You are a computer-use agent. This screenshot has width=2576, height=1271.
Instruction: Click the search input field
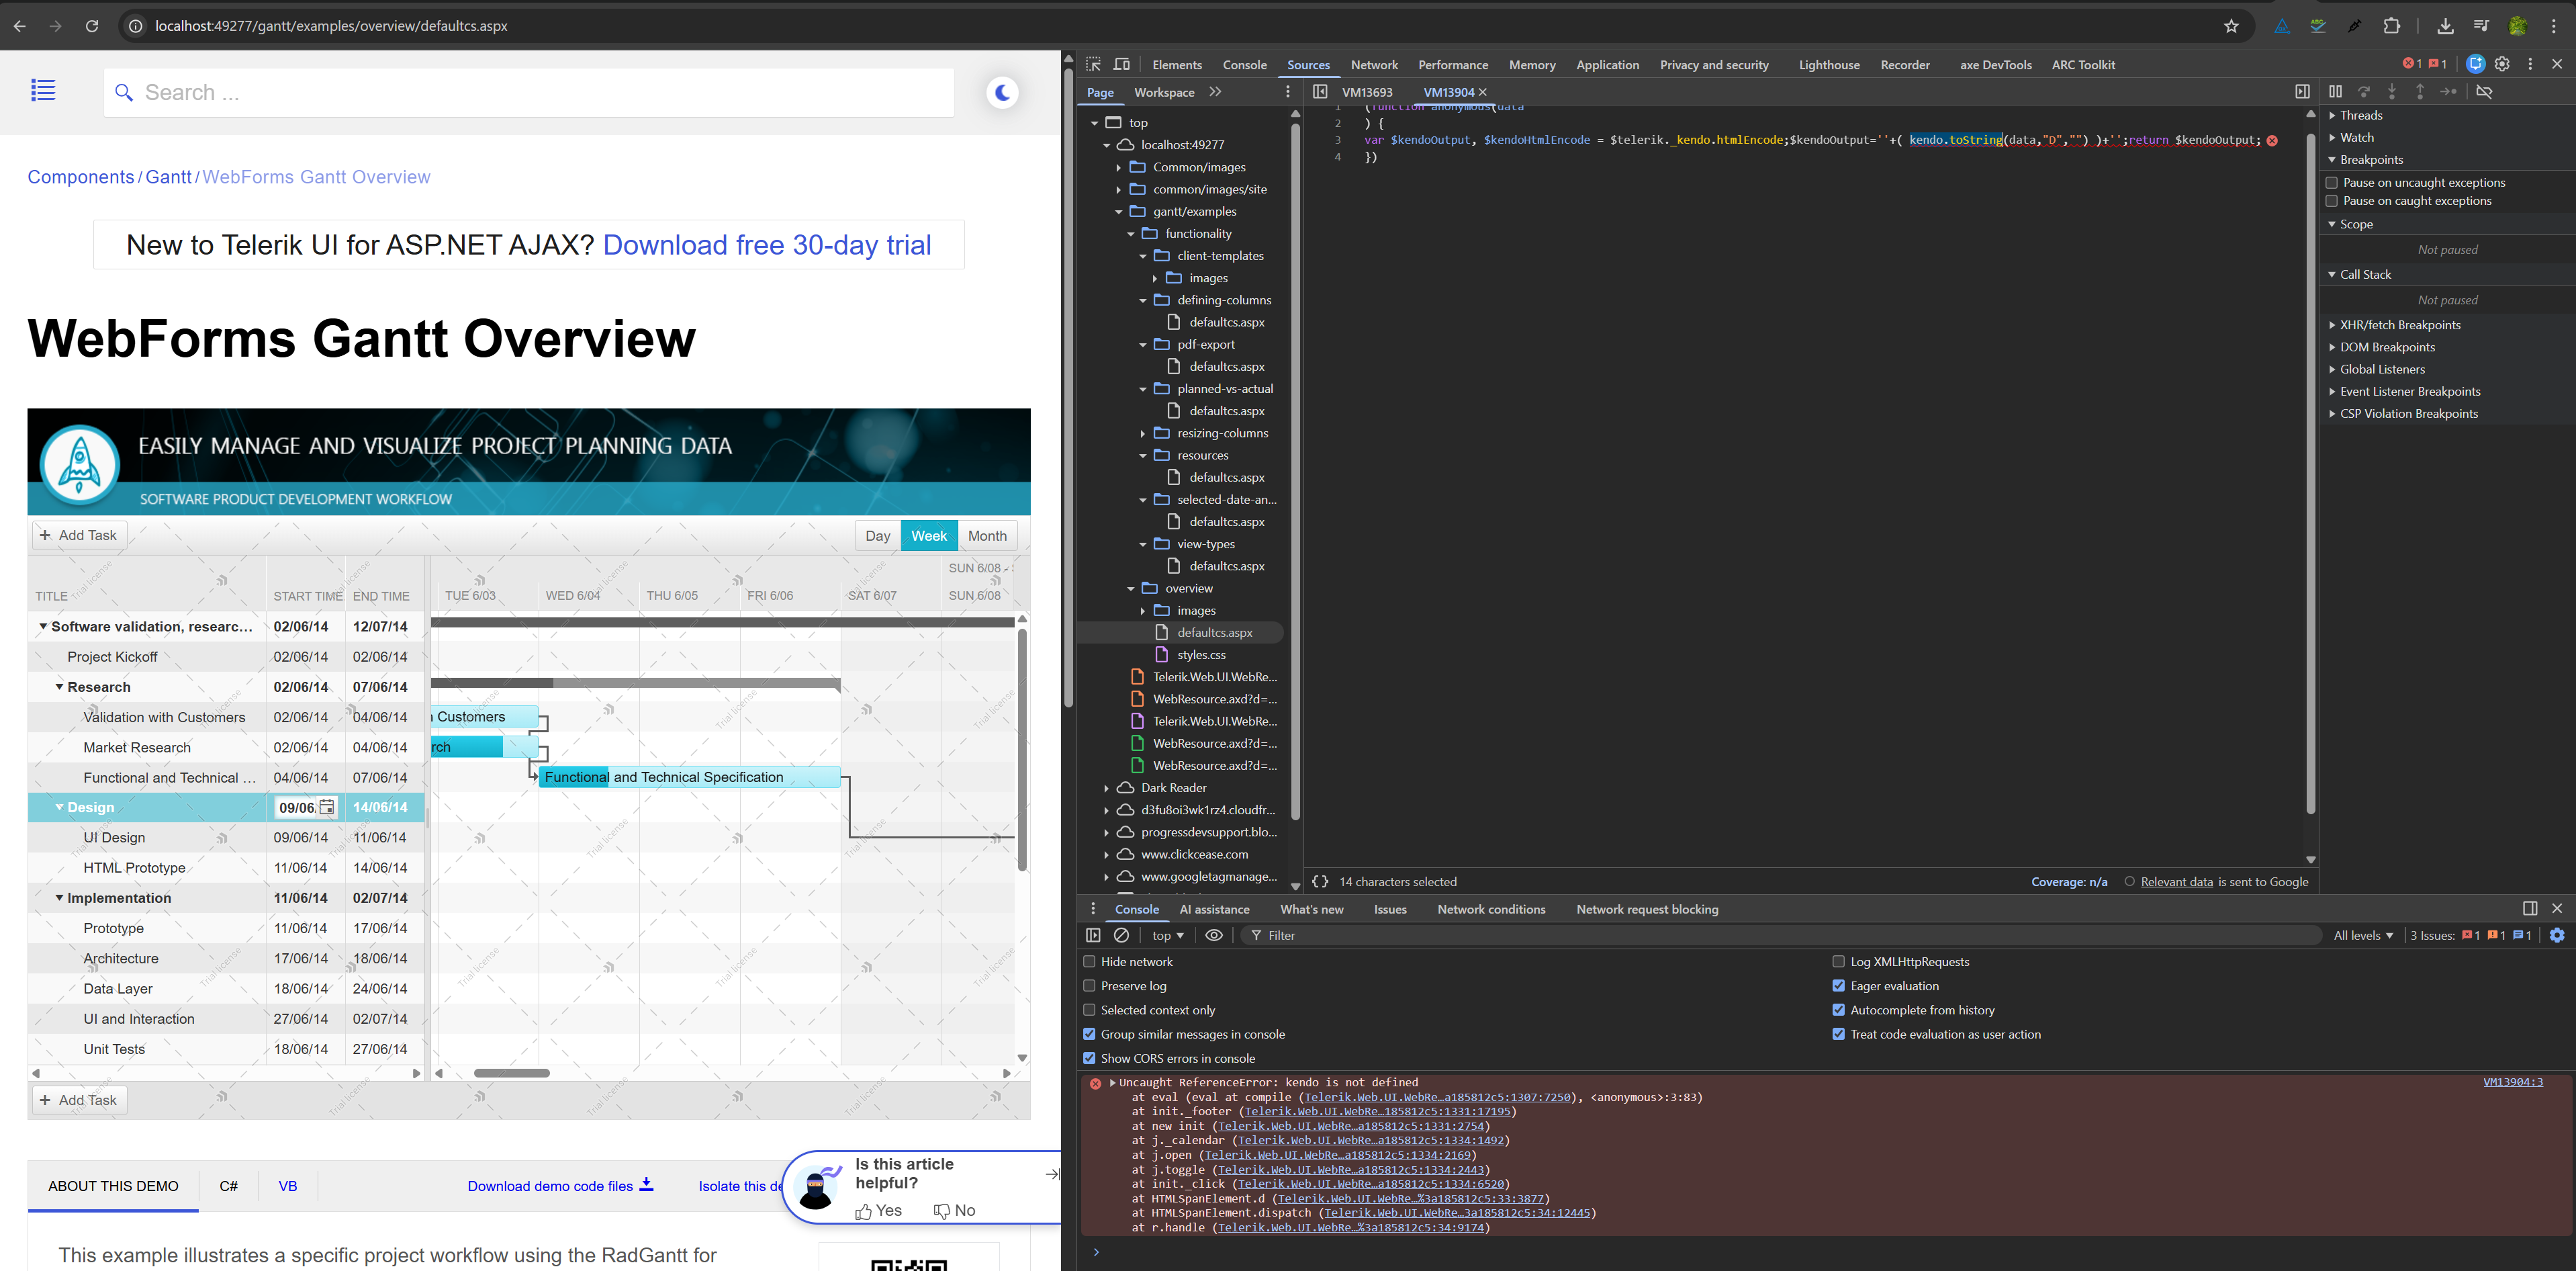click(x=528, y=93)
